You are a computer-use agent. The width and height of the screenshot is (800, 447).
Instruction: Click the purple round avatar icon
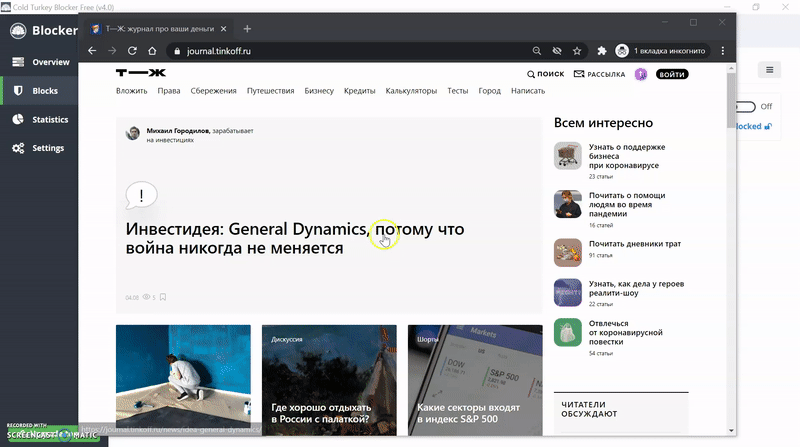coord(641,74)
